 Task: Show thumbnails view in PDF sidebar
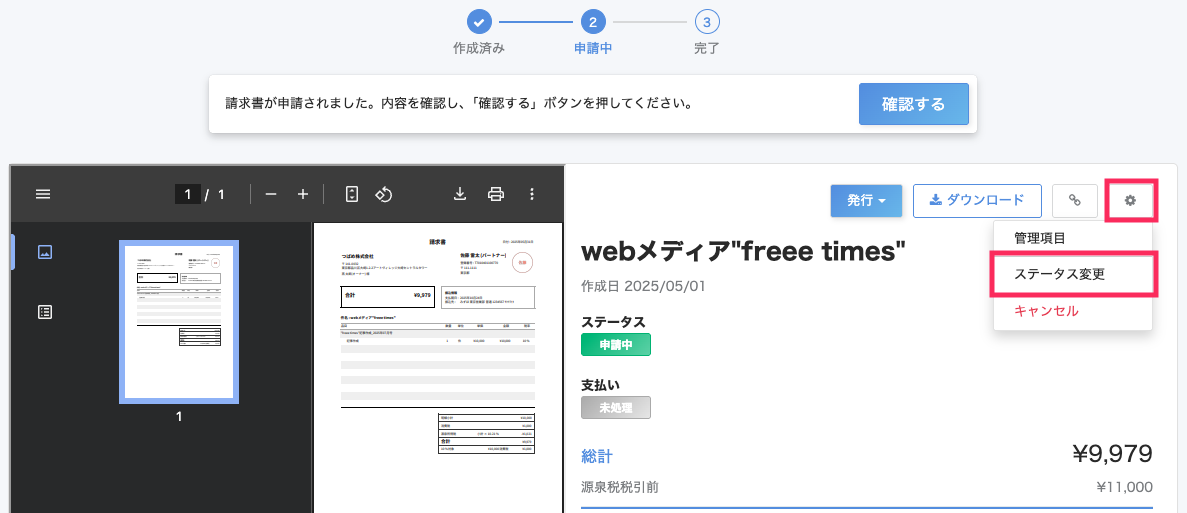click(45, 252)
